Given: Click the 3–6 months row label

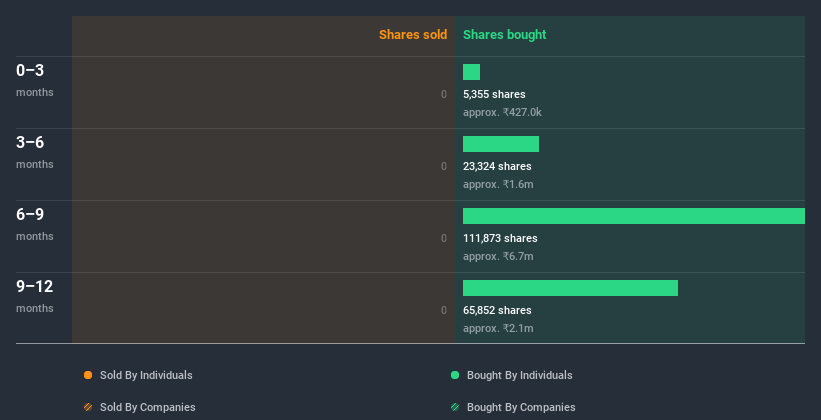Looking at the screenshot, I should [35, 152].
